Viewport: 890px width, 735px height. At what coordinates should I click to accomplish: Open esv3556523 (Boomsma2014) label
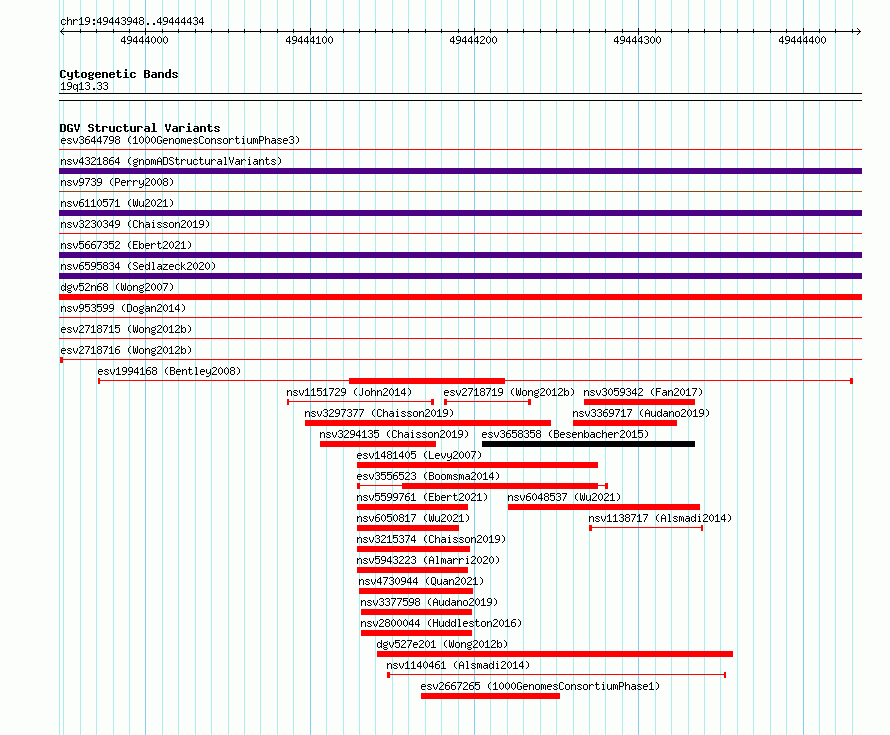click(x=428, y=476)
